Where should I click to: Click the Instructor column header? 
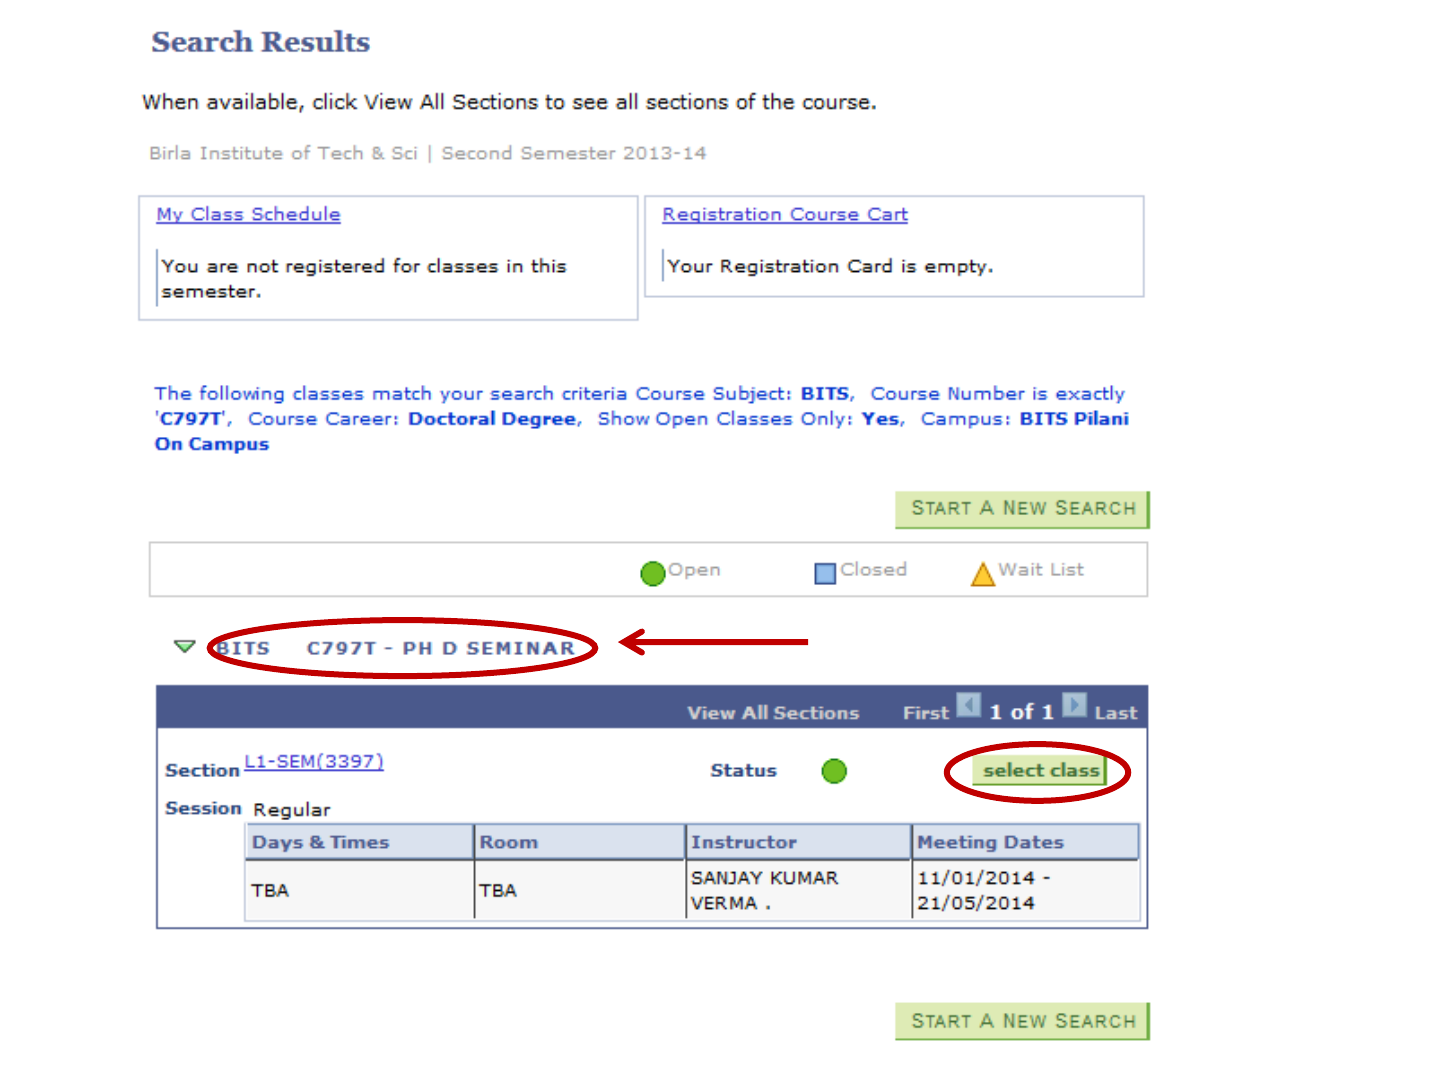pos(799,842)
